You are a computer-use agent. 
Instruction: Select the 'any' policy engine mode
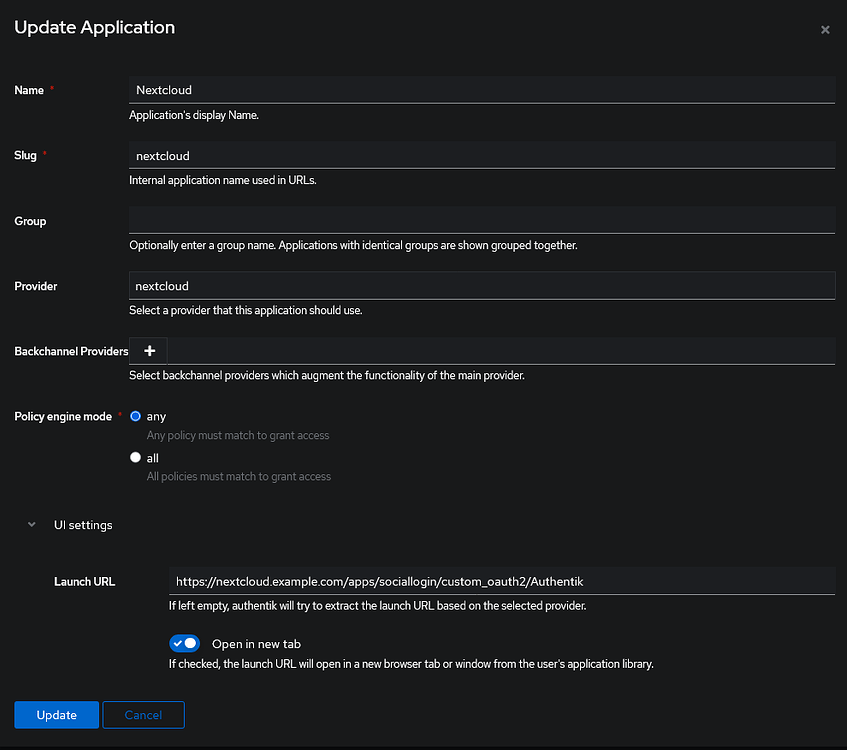tap(135, 416)
